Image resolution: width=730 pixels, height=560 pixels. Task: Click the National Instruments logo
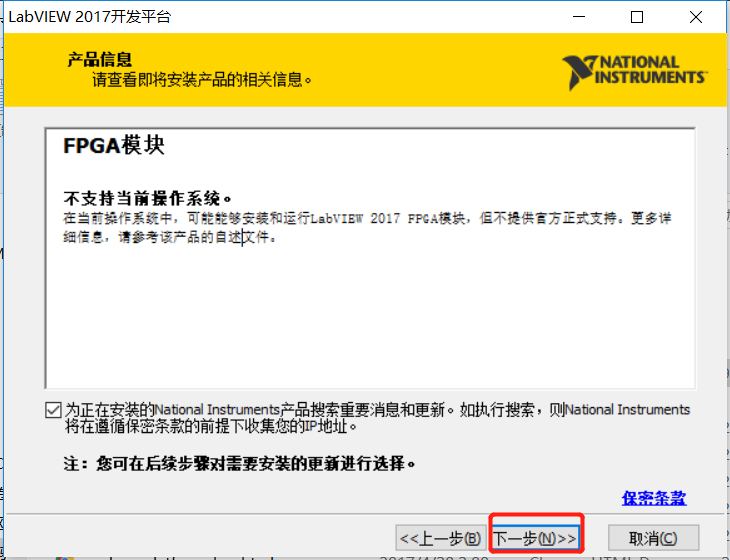(635, 72)
